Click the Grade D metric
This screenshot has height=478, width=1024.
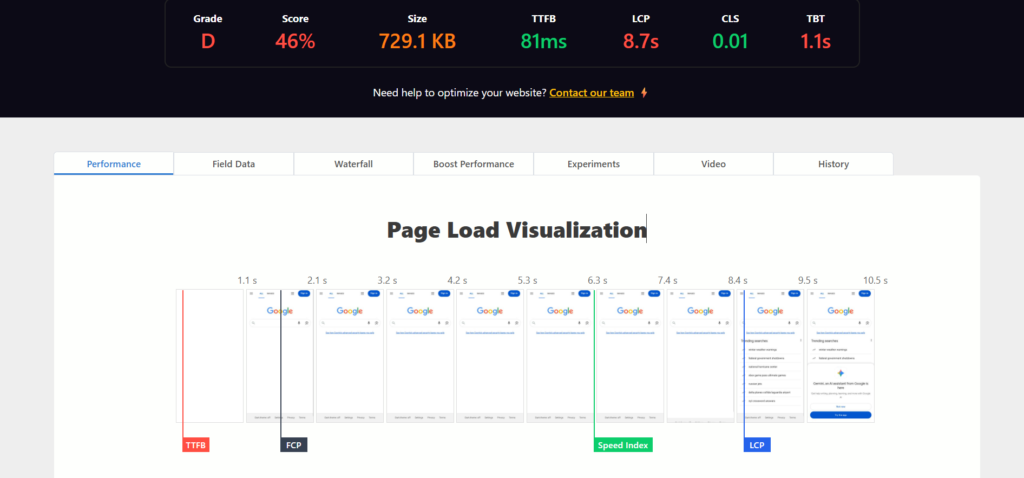pyautogui.click(x=208, y=41)
